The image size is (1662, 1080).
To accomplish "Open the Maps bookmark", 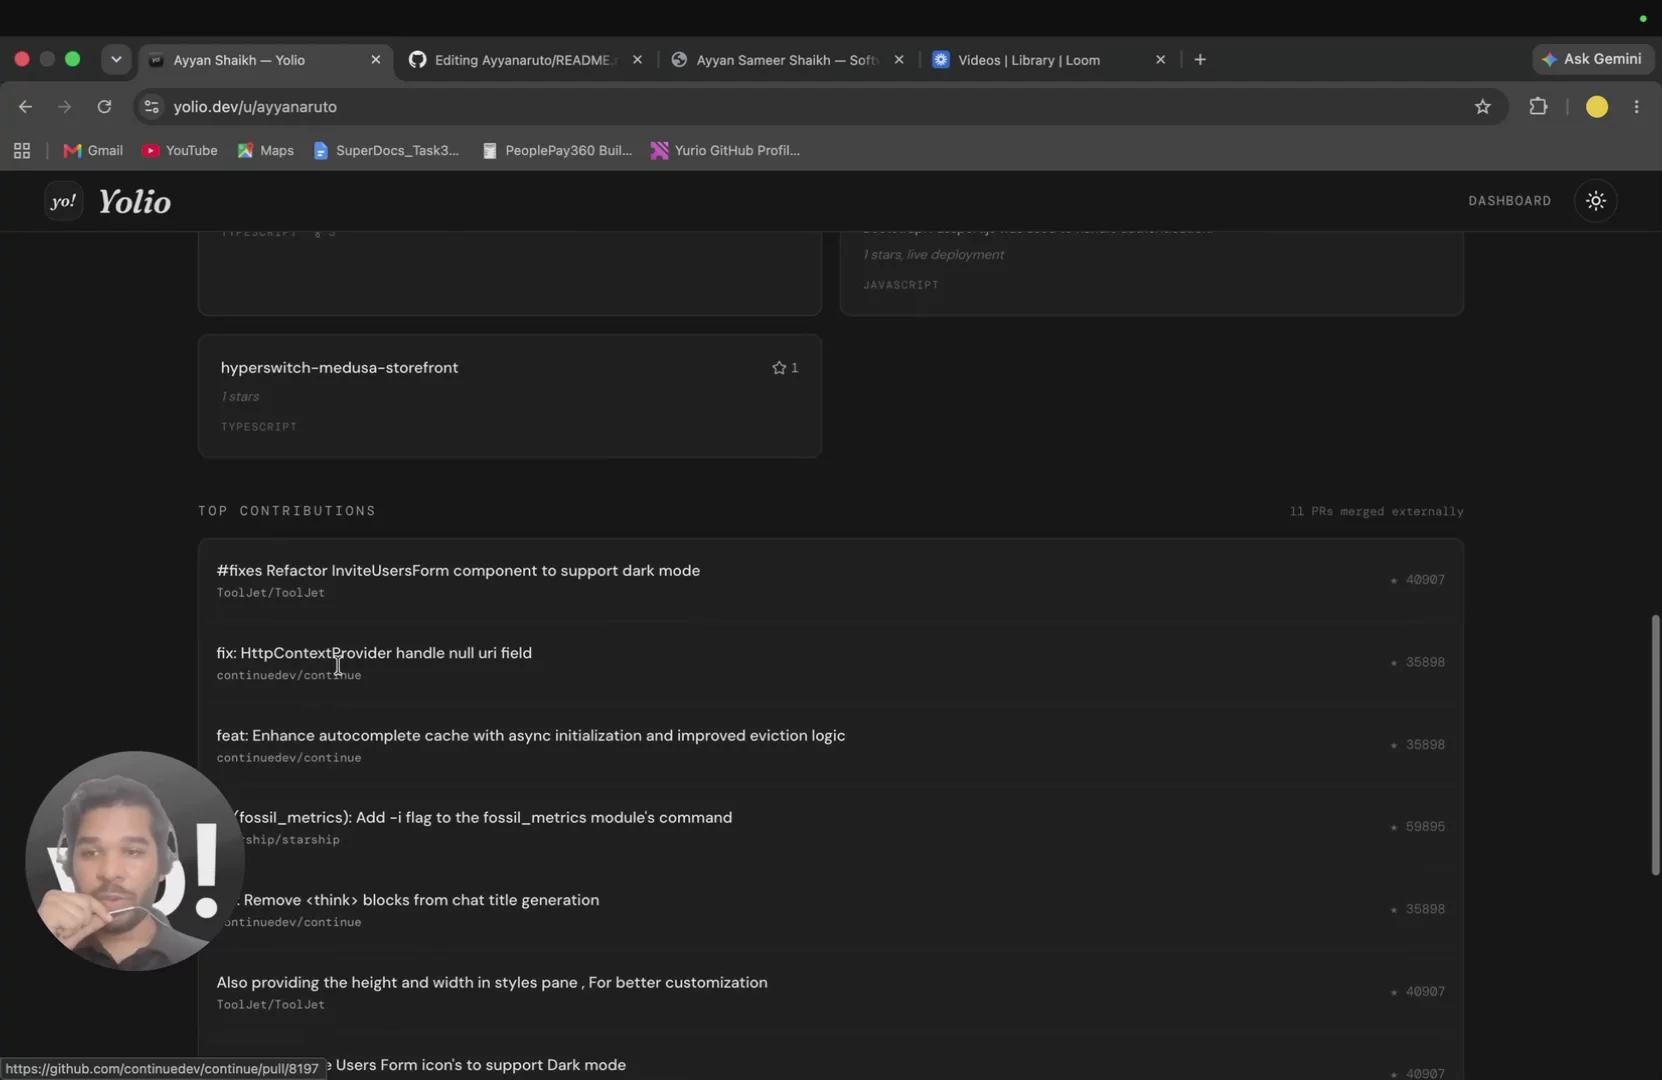I will click(x=266, y=151).
